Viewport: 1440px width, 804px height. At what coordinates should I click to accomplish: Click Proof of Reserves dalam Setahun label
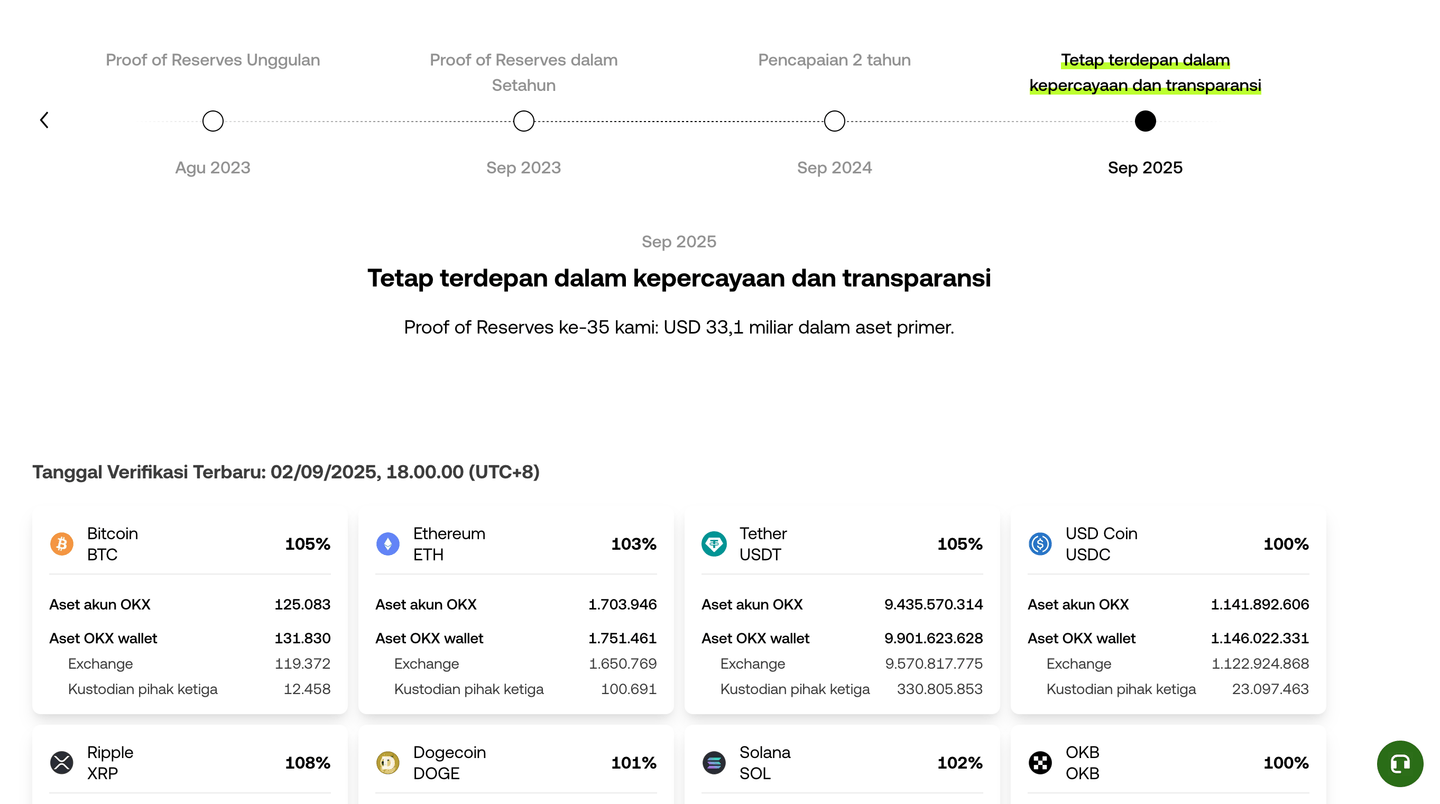[x=524, y=72]
